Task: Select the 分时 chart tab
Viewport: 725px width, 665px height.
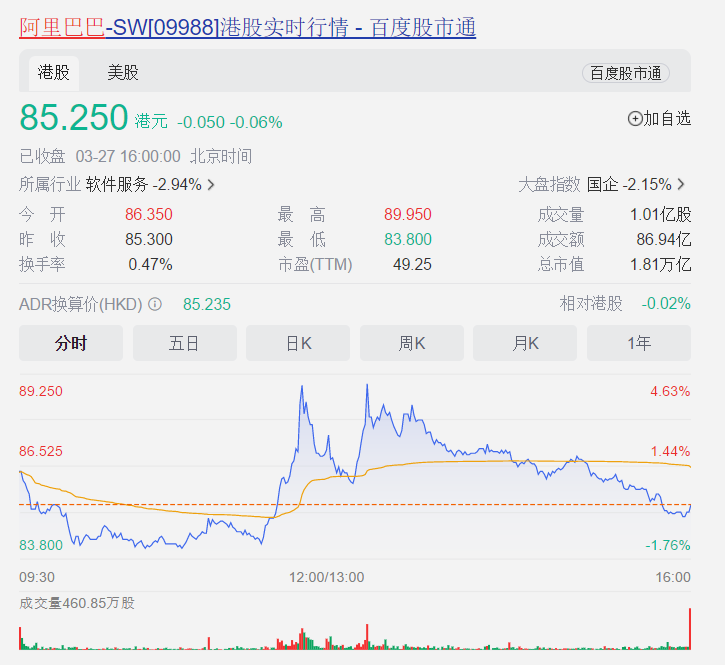Action: [x=71, y=343]
